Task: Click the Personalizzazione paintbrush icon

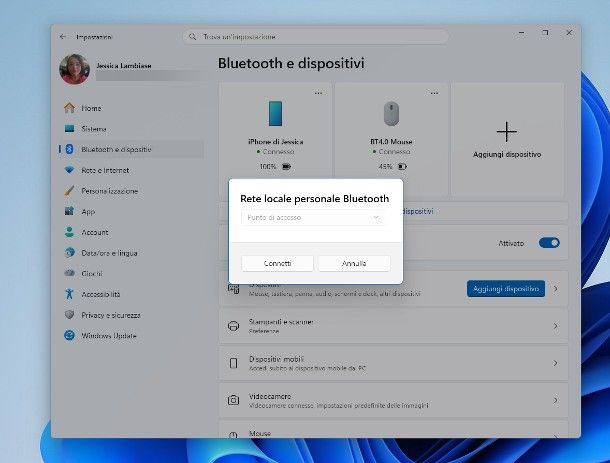Action: coord(70,191)
